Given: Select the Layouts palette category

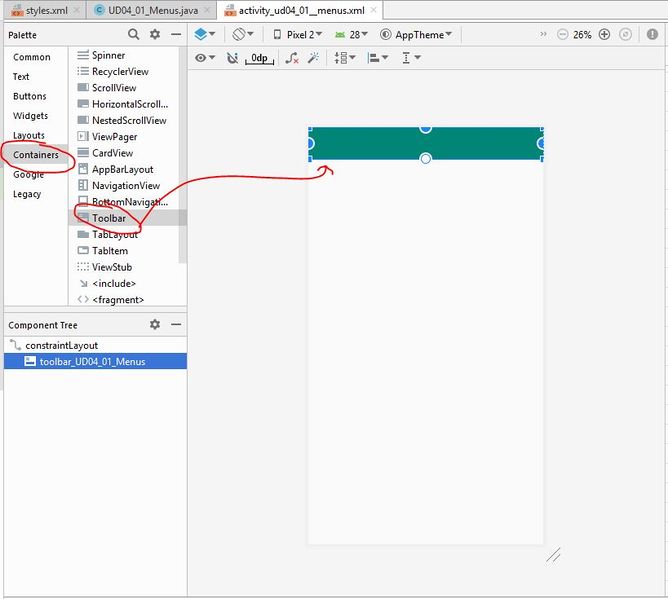Looking at the screenshot, I should point(29,135).
